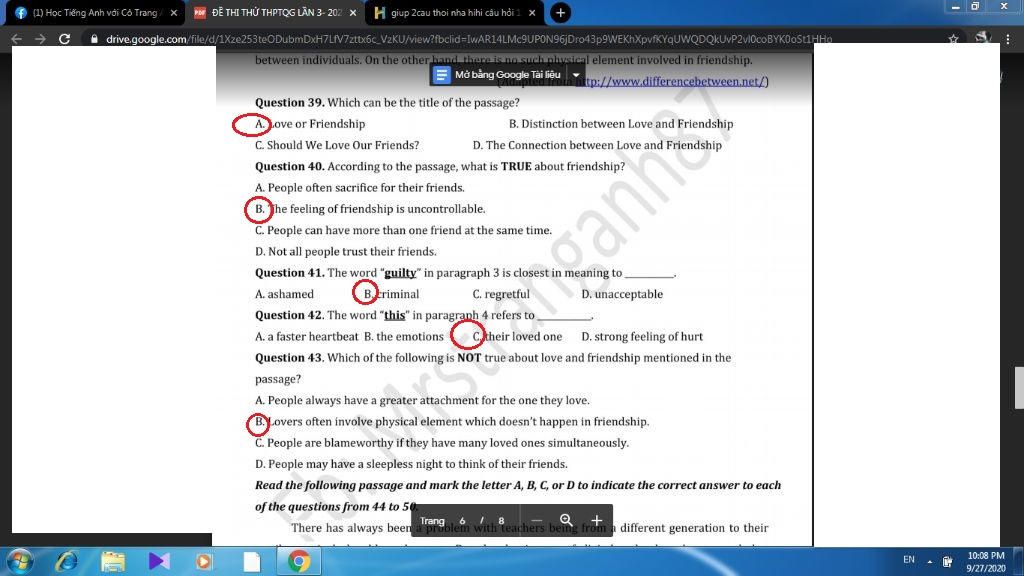Open the giup 2cau thoi nha tab
The width and height of the screenshot is (1024, 576).
[454, 12]
